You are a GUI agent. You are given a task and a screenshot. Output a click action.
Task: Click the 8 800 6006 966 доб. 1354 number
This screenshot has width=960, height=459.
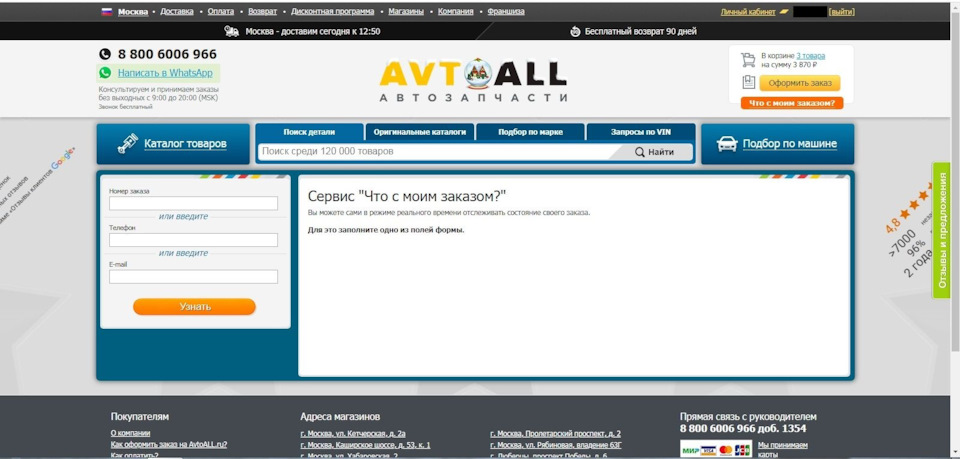[x=743, y=428]
